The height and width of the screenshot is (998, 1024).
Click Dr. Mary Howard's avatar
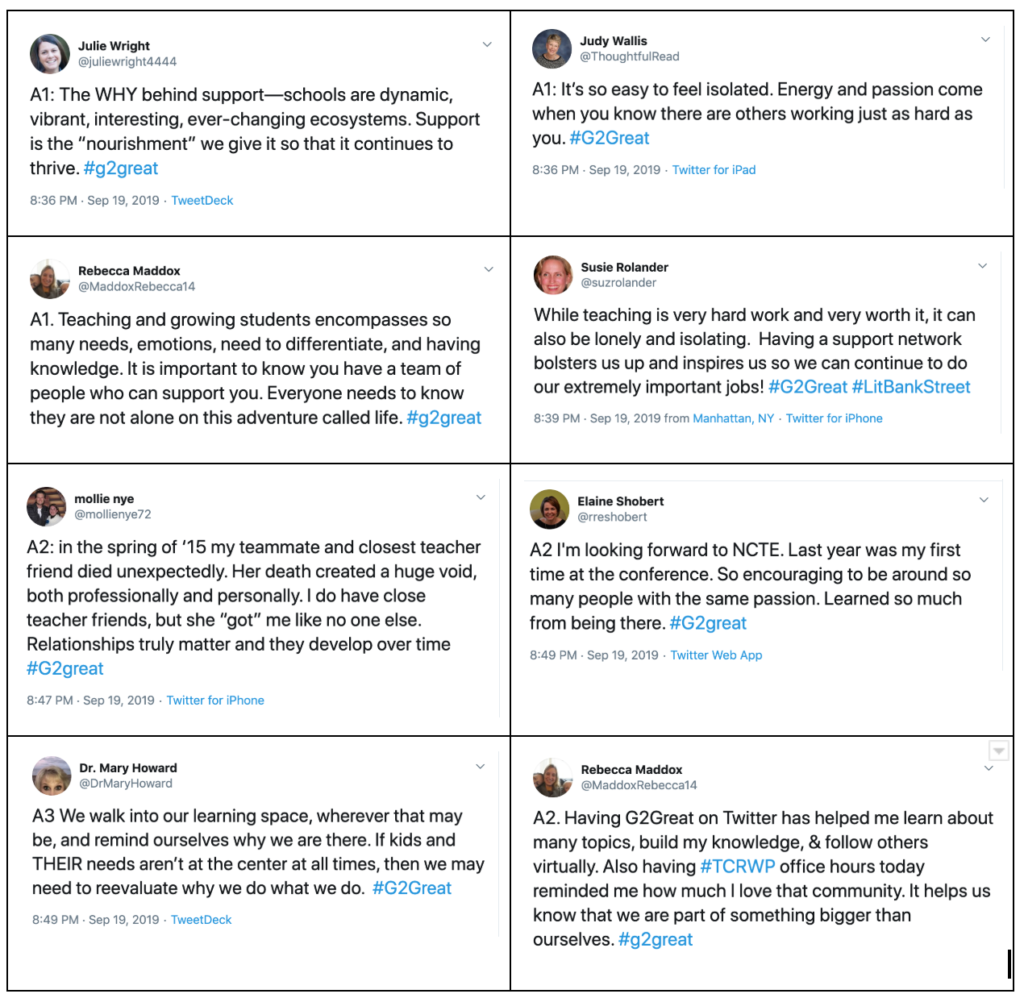52,775
